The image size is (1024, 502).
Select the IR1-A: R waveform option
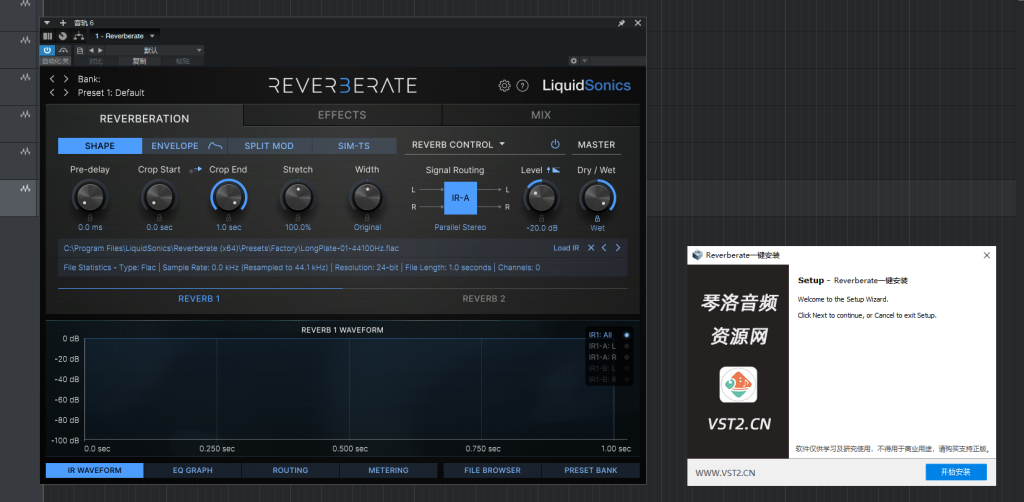click(x=607, y=357)
